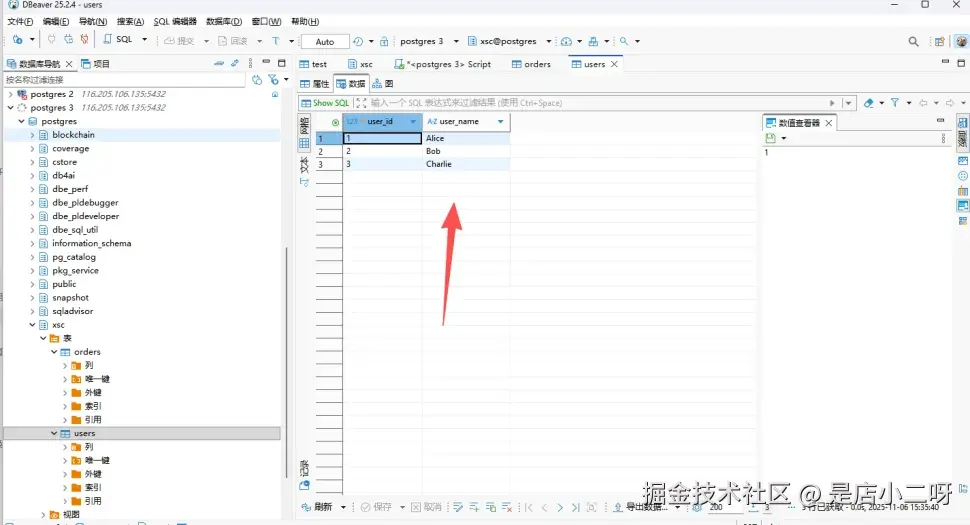Click the filter connections by name field

click(x=125, y=80)
